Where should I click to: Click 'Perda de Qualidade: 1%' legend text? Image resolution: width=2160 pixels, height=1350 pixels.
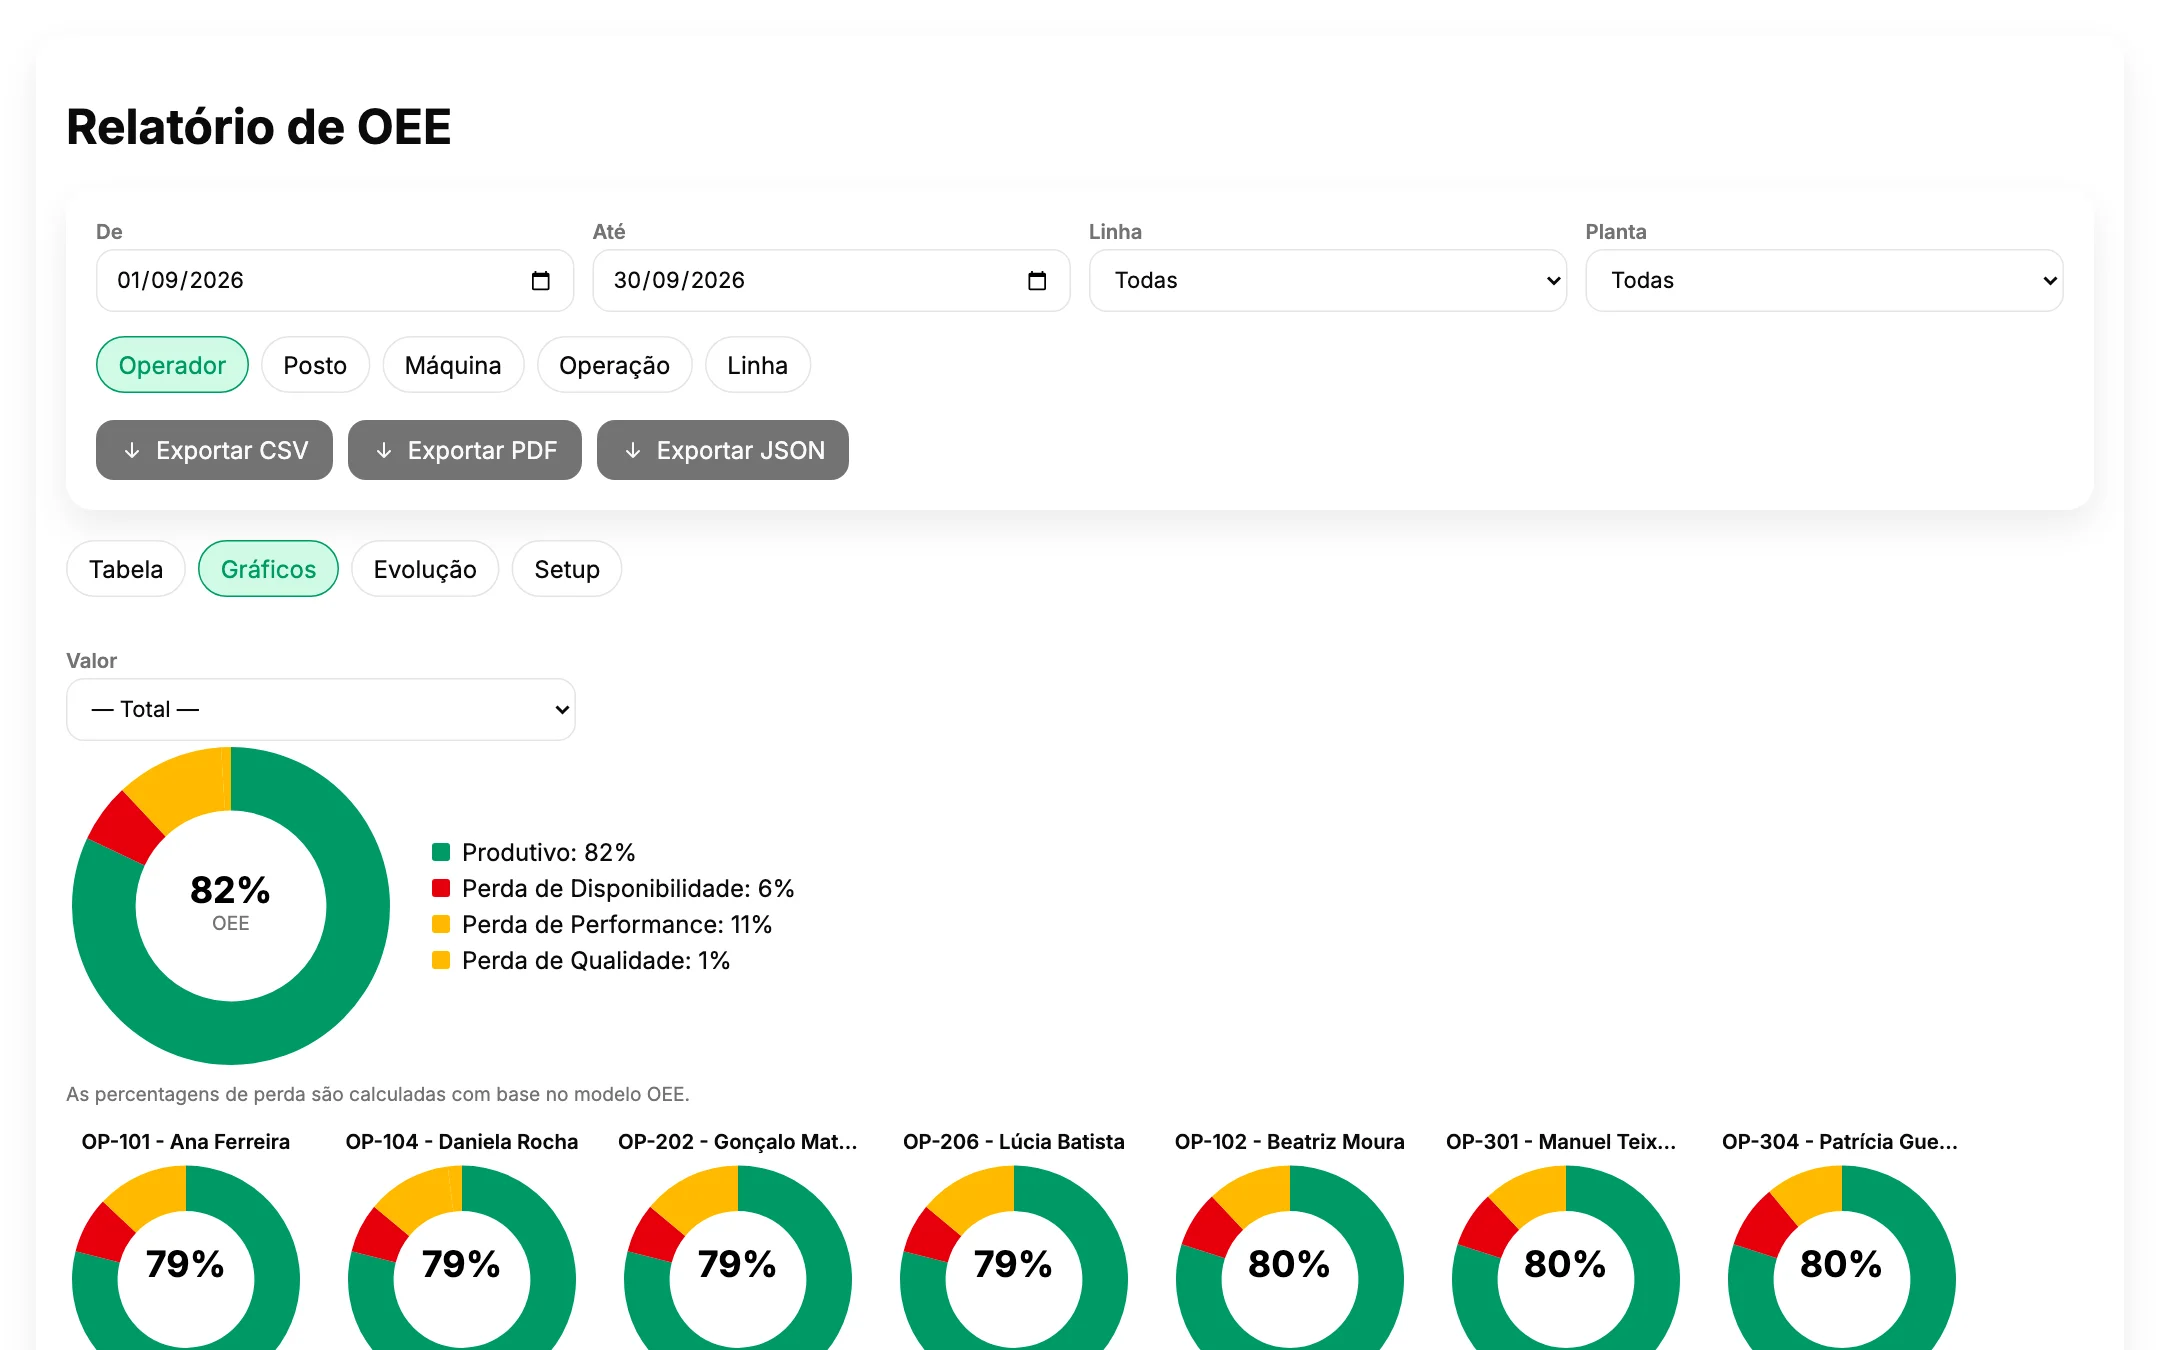pyautogui.click(x=596, y=960)
